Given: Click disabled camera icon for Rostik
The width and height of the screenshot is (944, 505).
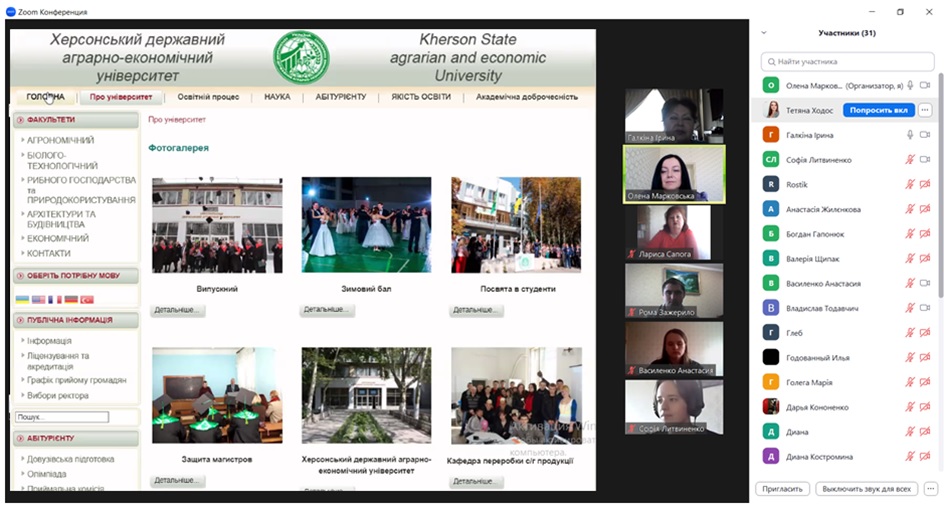Looking at the screenshot, I should (x=925, y=184).
